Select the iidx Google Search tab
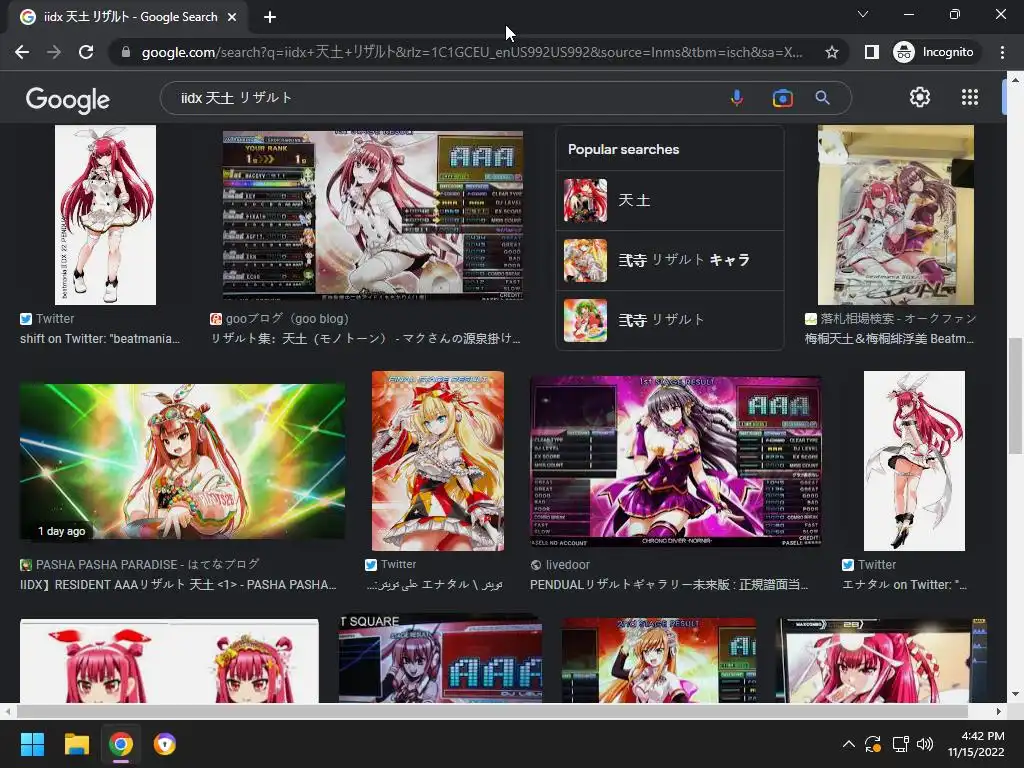Screen dimensions: 1024x768 pos(128,17)
